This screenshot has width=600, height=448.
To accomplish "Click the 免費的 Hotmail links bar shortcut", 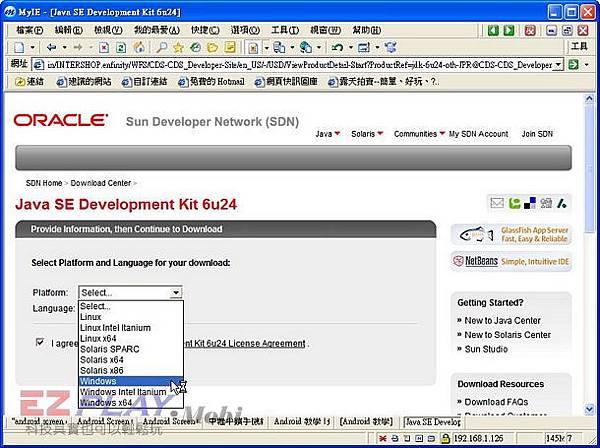I will pos(212,81).
